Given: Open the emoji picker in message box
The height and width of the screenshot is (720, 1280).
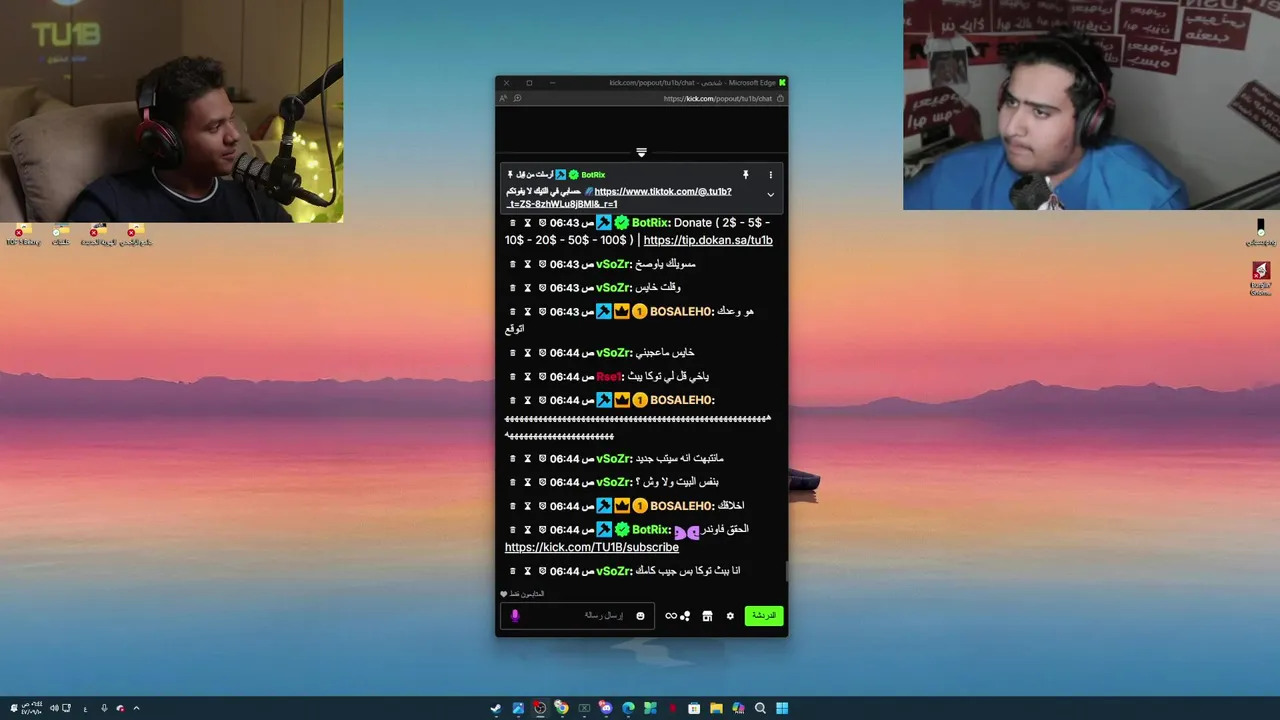Looking at the screenshot, I should (x=640, y=616).
